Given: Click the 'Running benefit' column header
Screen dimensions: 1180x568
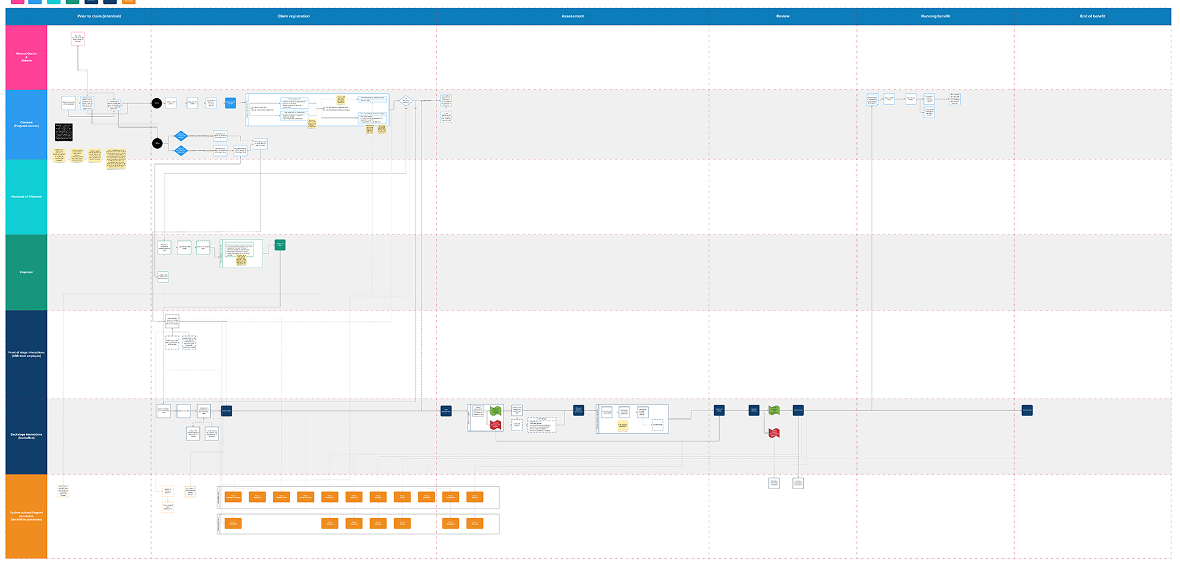Looking at the screenshot, I should 935,17.
